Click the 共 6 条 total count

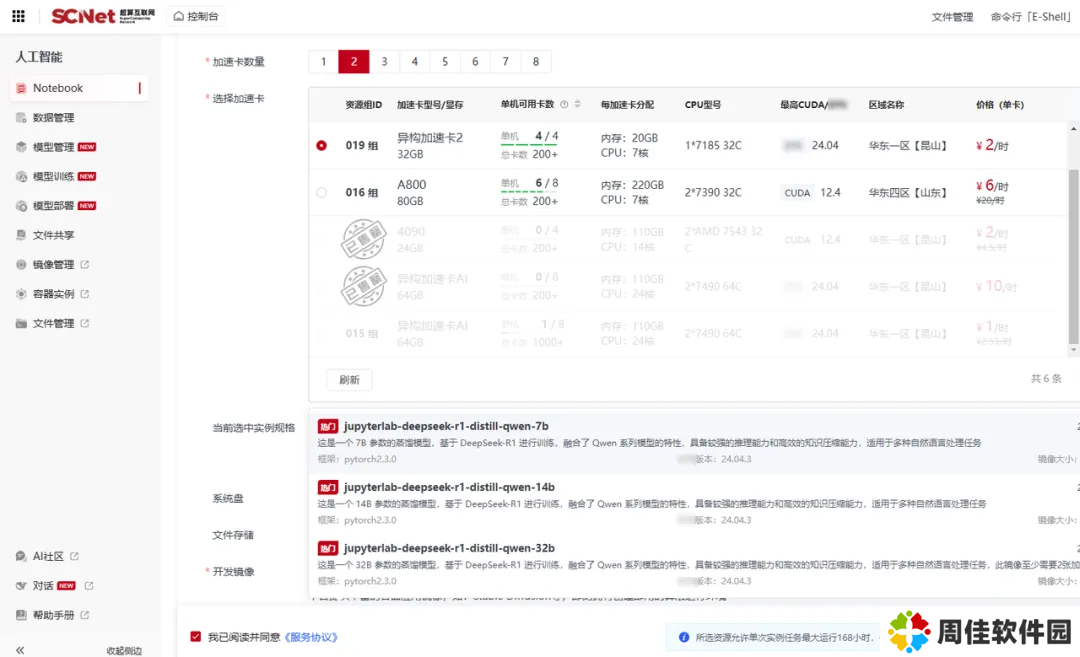(x=1046, y=379)
